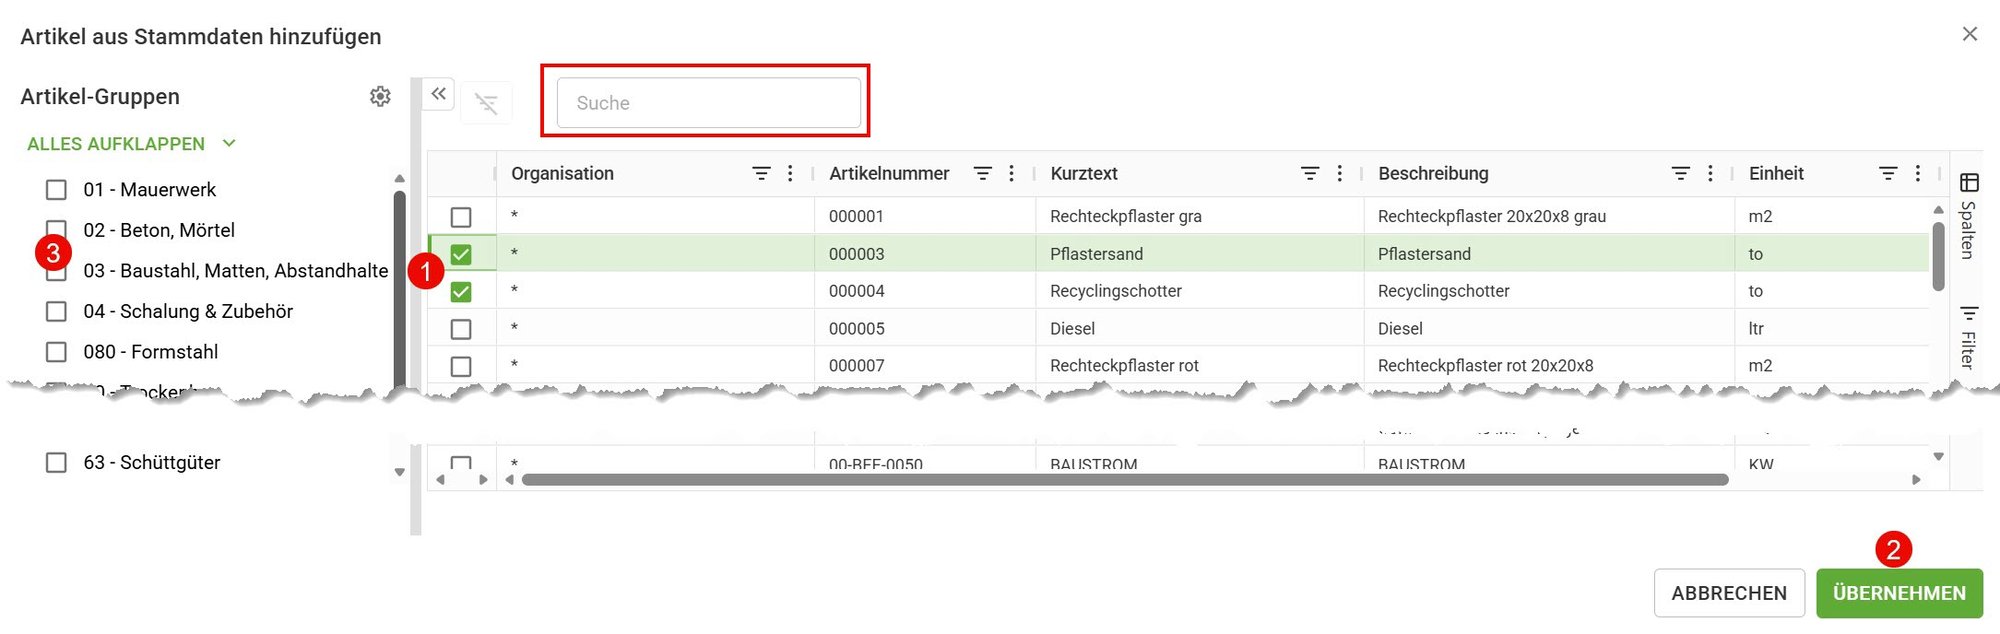Image resolution: width=2000 pixels, height=634 pixels.
Task: Click the group list scroll down arrow
Action: tap(400, 472)
